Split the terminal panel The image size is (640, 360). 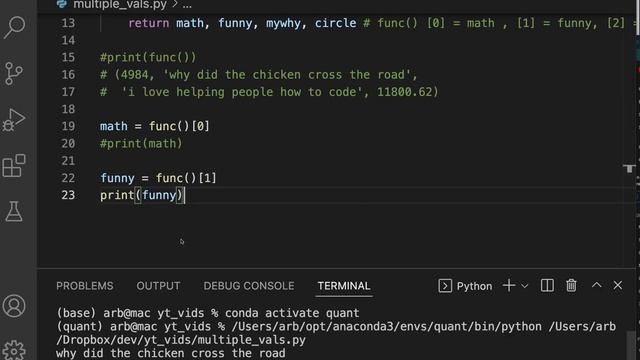click(547, 286)
